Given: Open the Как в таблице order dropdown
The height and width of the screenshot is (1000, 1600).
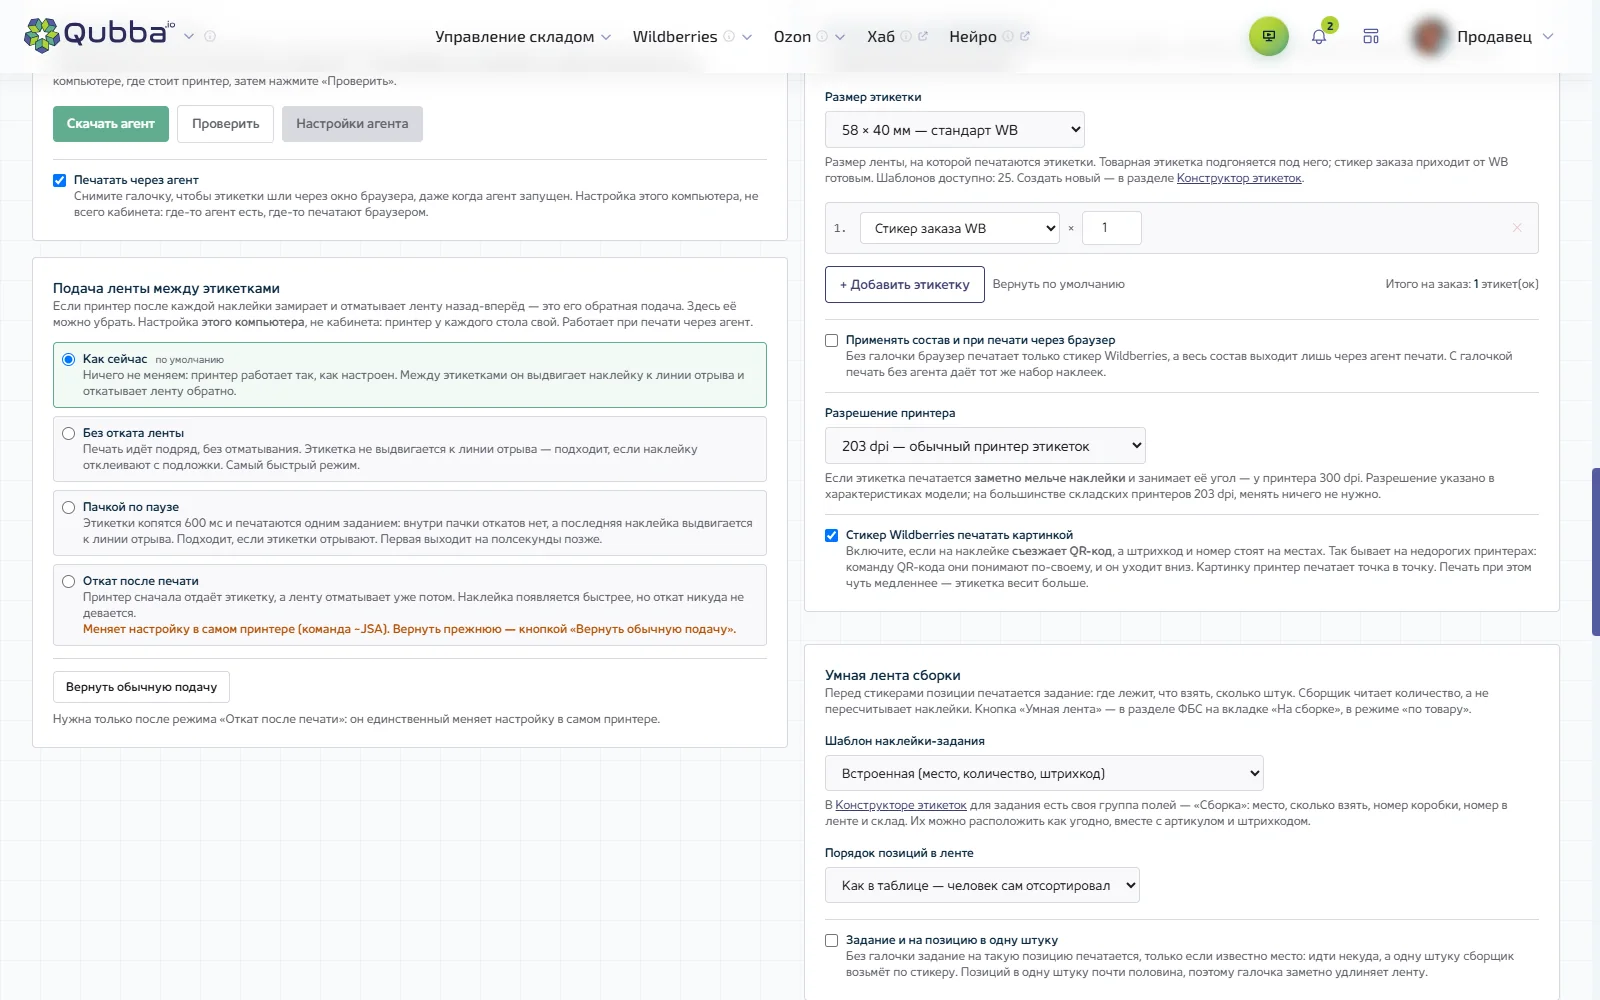Looking at the screenshot, I should [982, 885].
